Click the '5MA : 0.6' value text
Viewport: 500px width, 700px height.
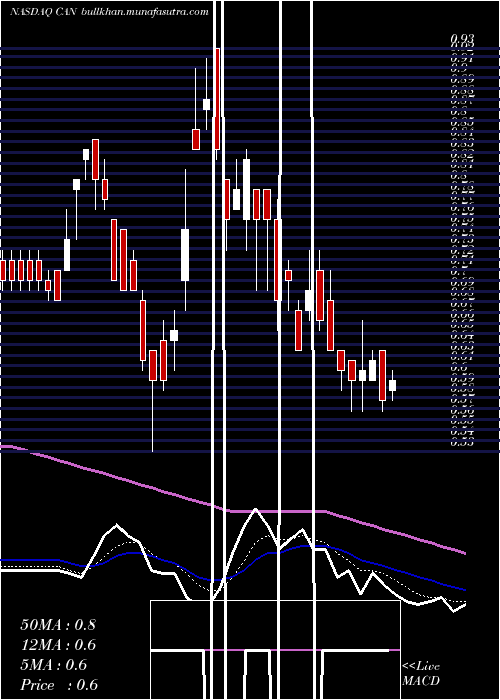click(x=54, y=665)
